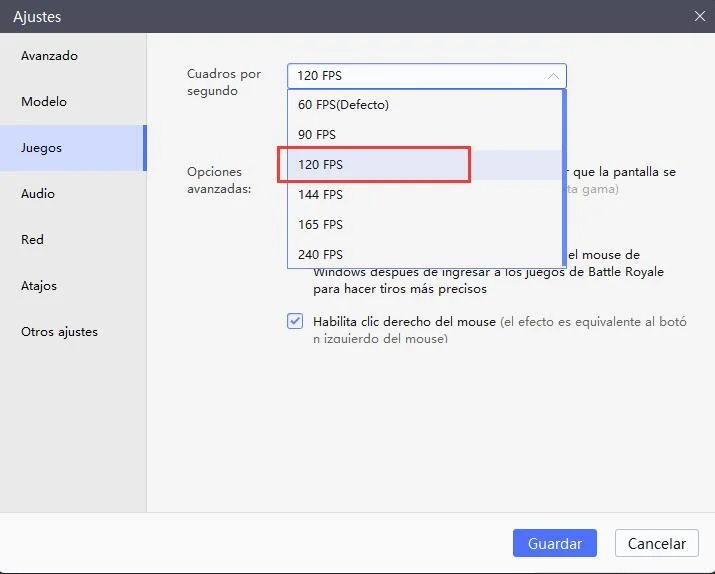Choose 90 FPS from the list
Viewport: 715px width, 574px height.
[425, 135]
